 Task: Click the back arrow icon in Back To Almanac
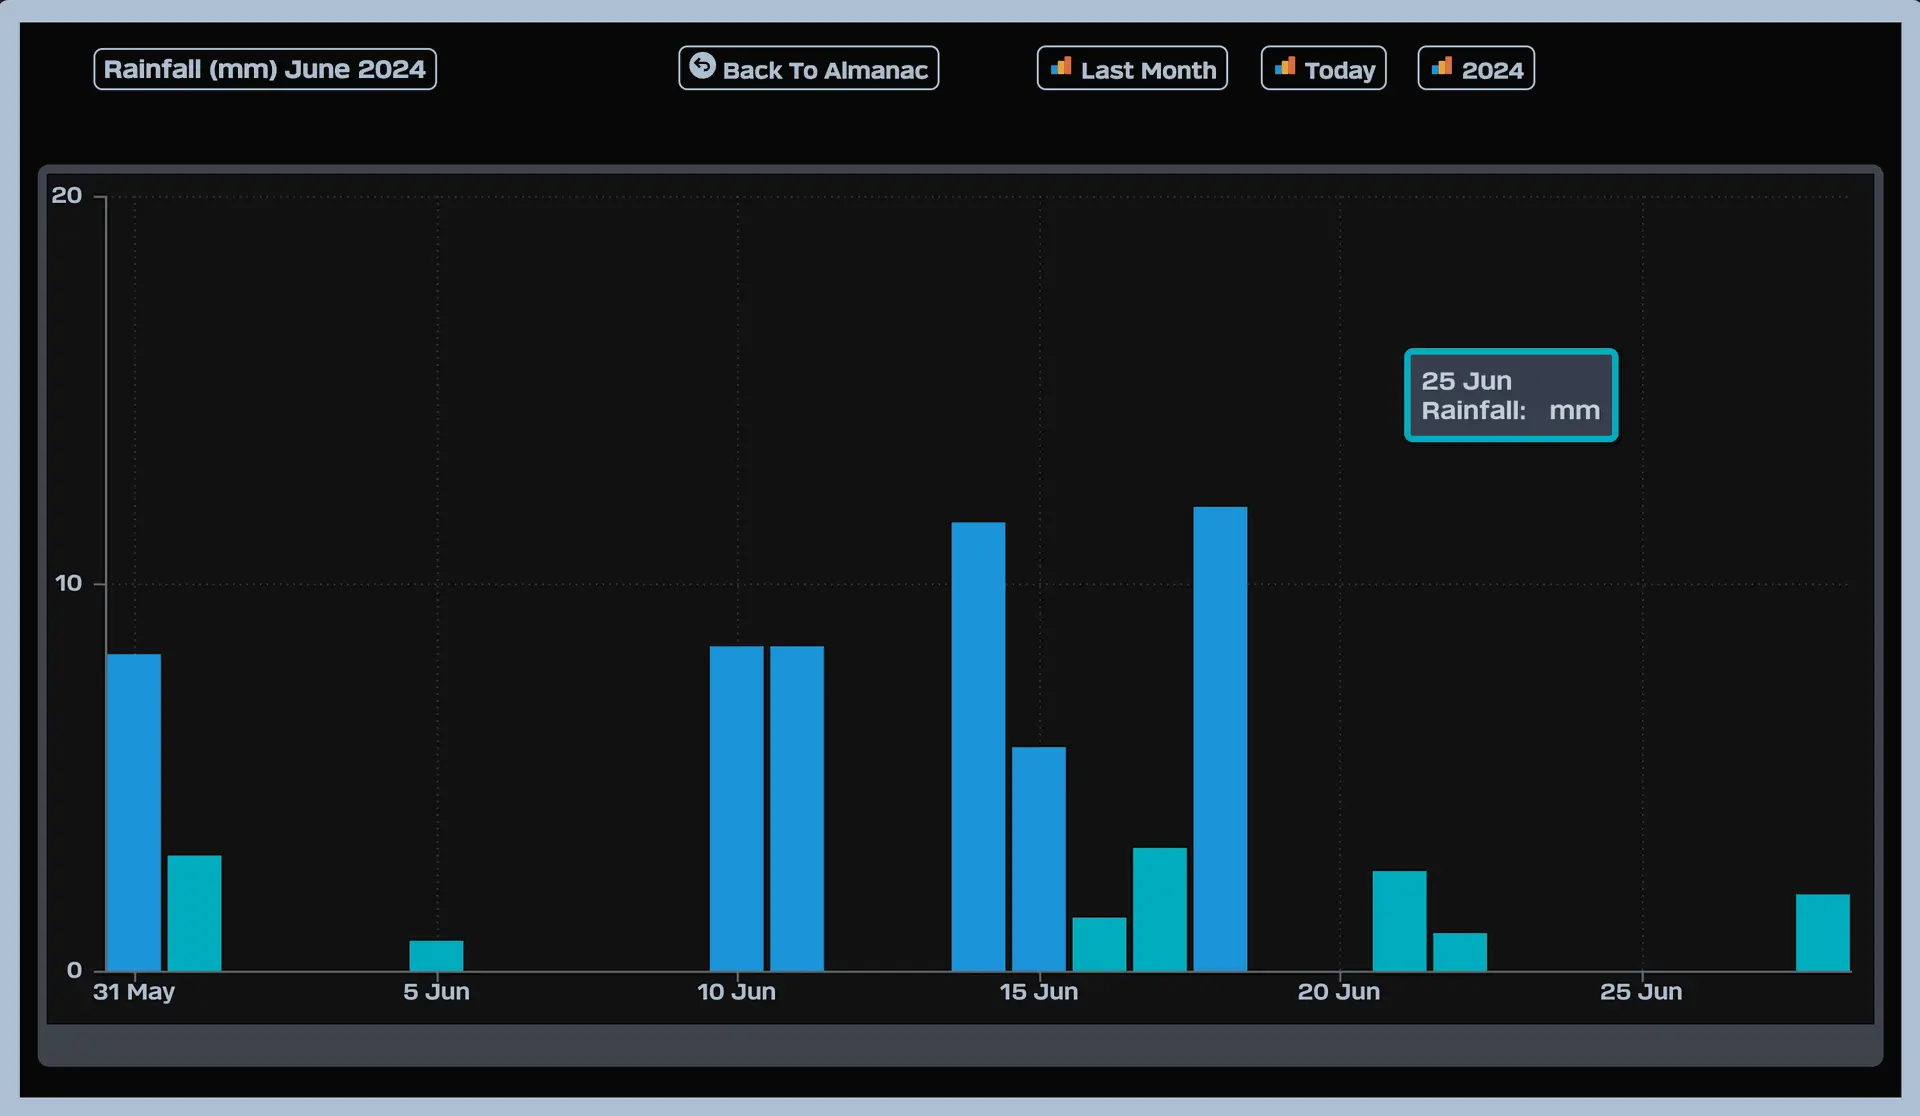tap(702, 66)
